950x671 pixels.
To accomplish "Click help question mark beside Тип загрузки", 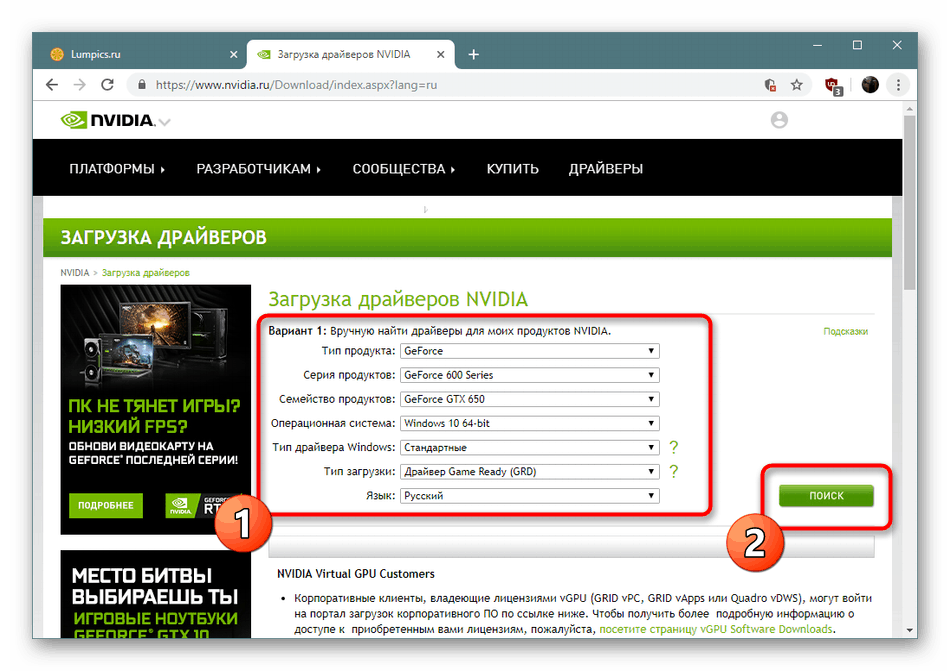I will (673, 472).
